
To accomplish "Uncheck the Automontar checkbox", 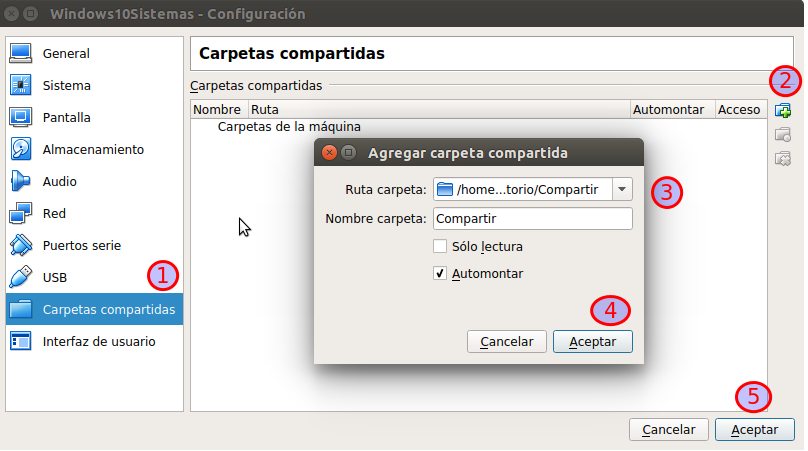I will [440, 273].
